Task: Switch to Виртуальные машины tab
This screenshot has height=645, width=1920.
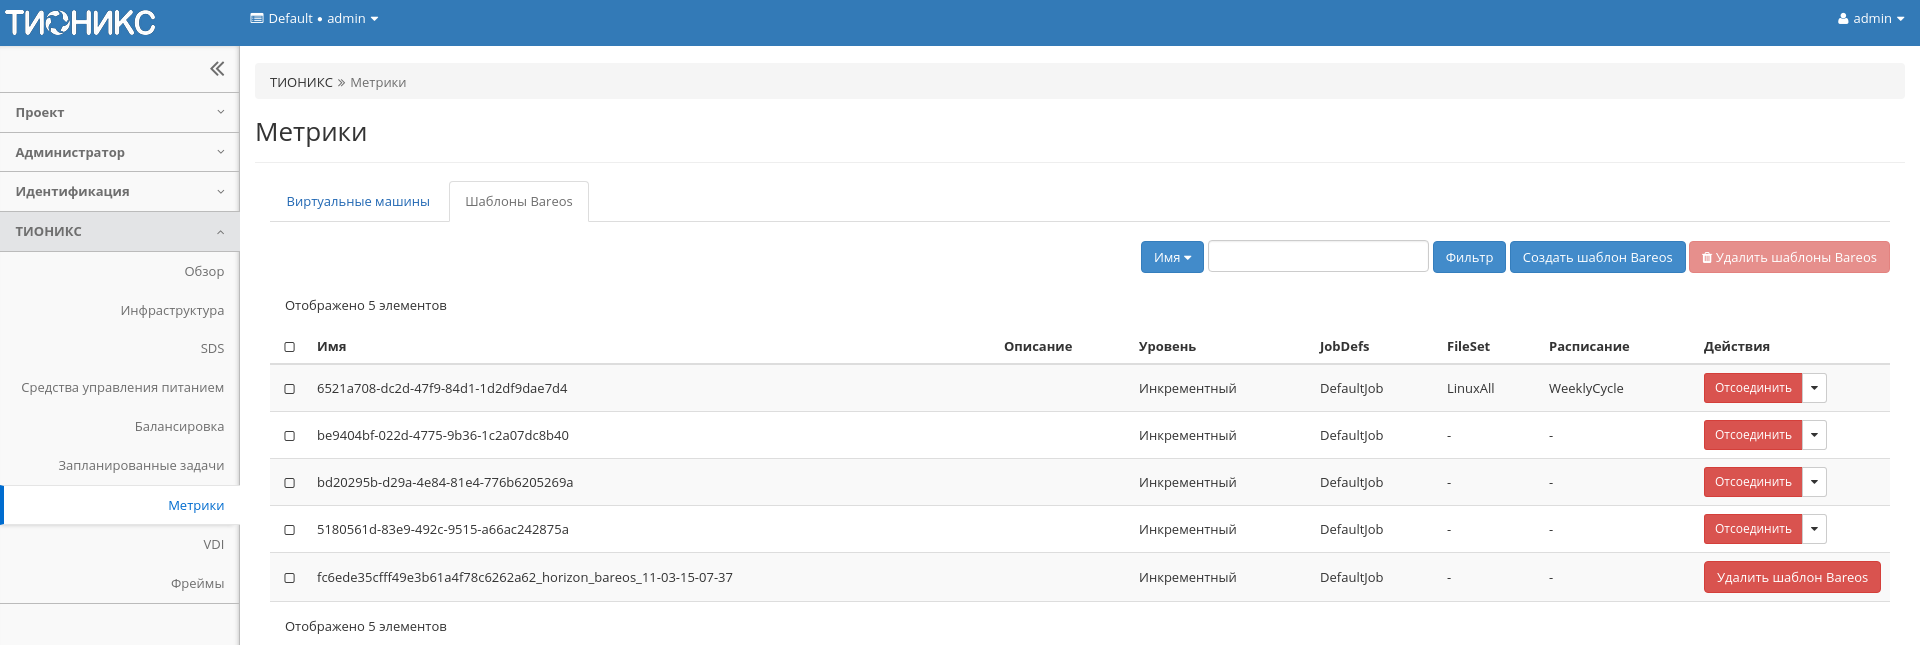Action: [358, 202]
